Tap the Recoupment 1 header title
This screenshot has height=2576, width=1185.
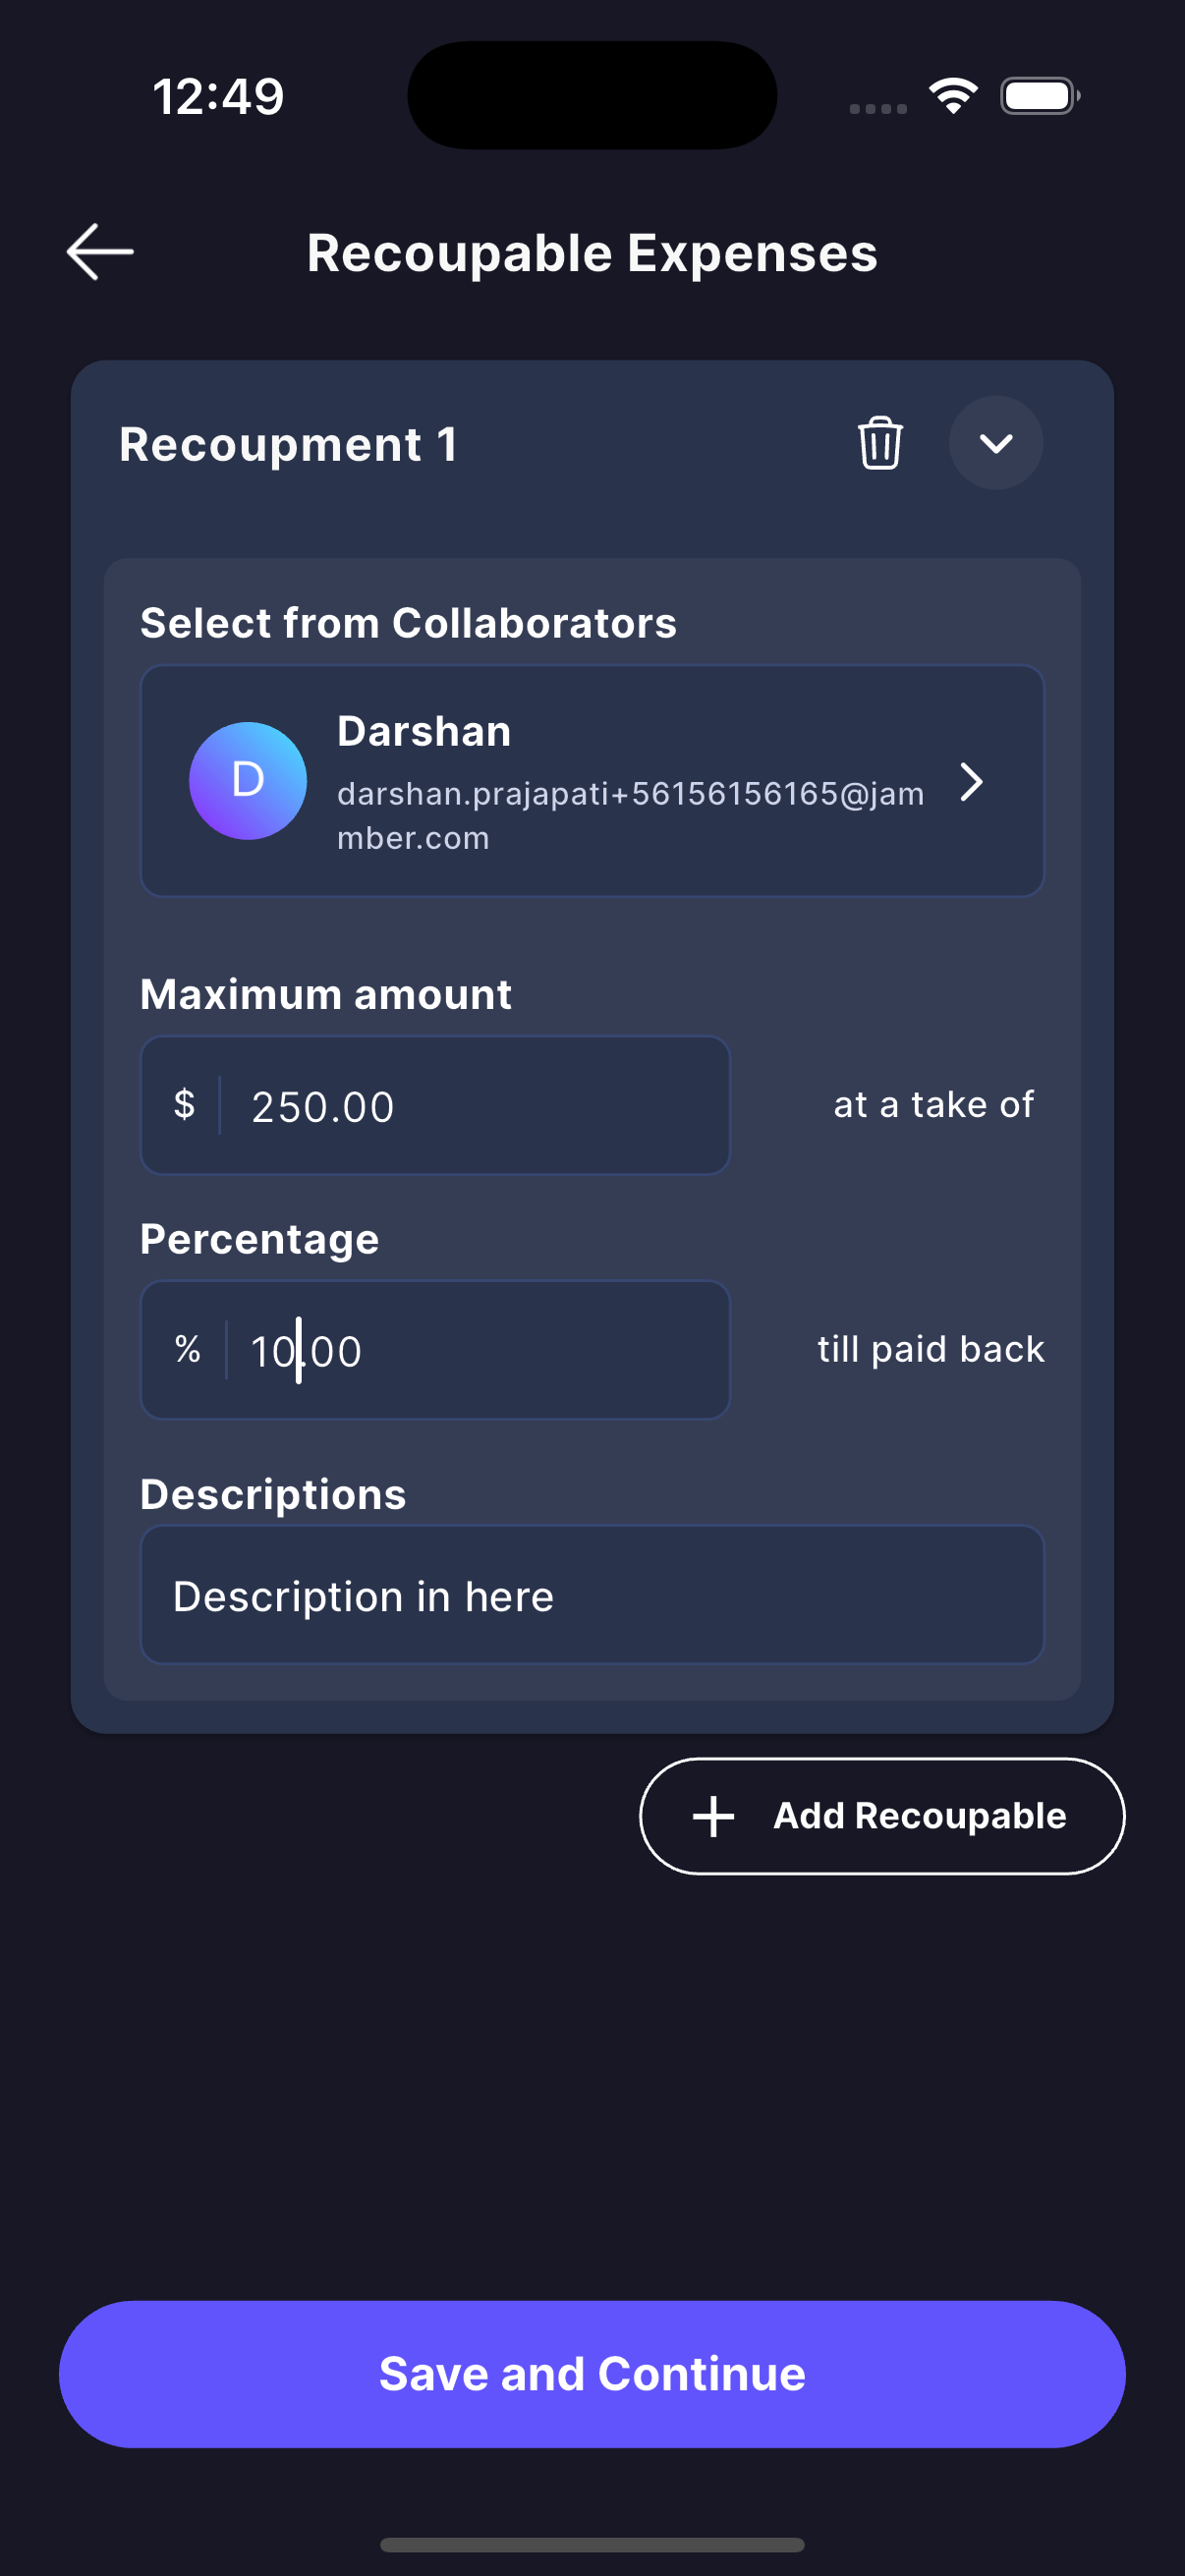[288, 444]
